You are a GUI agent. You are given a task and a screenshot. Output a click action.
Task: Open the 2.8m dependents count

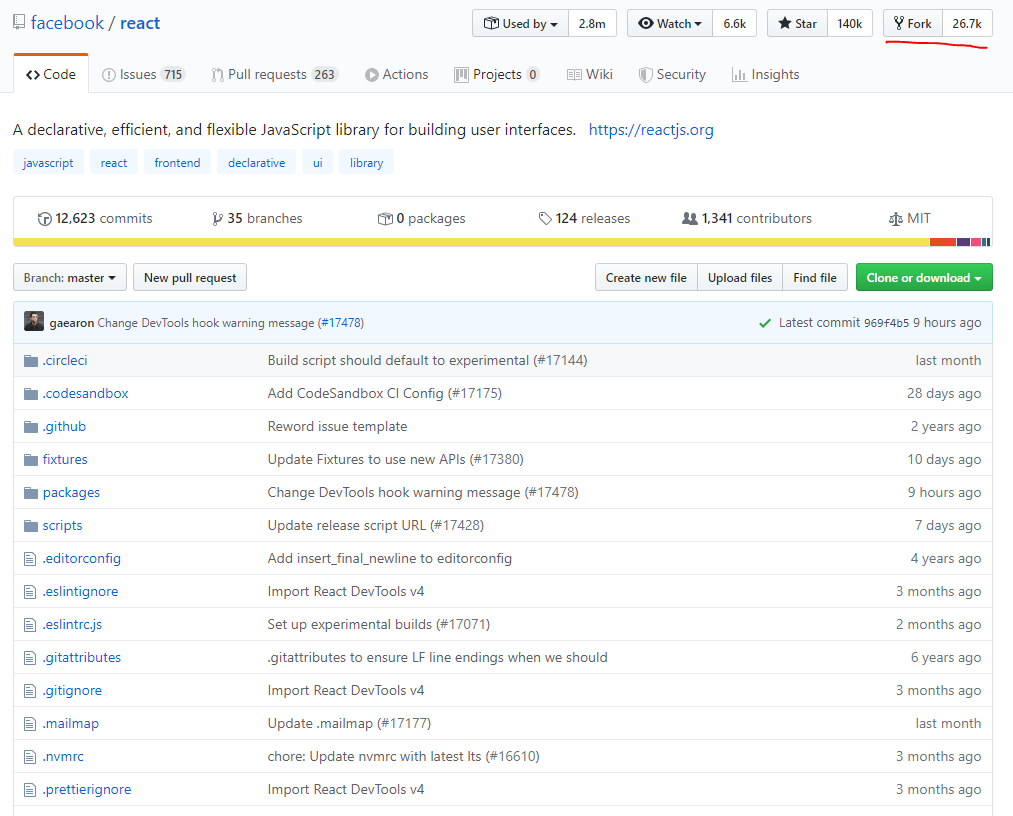click(592, 23)
